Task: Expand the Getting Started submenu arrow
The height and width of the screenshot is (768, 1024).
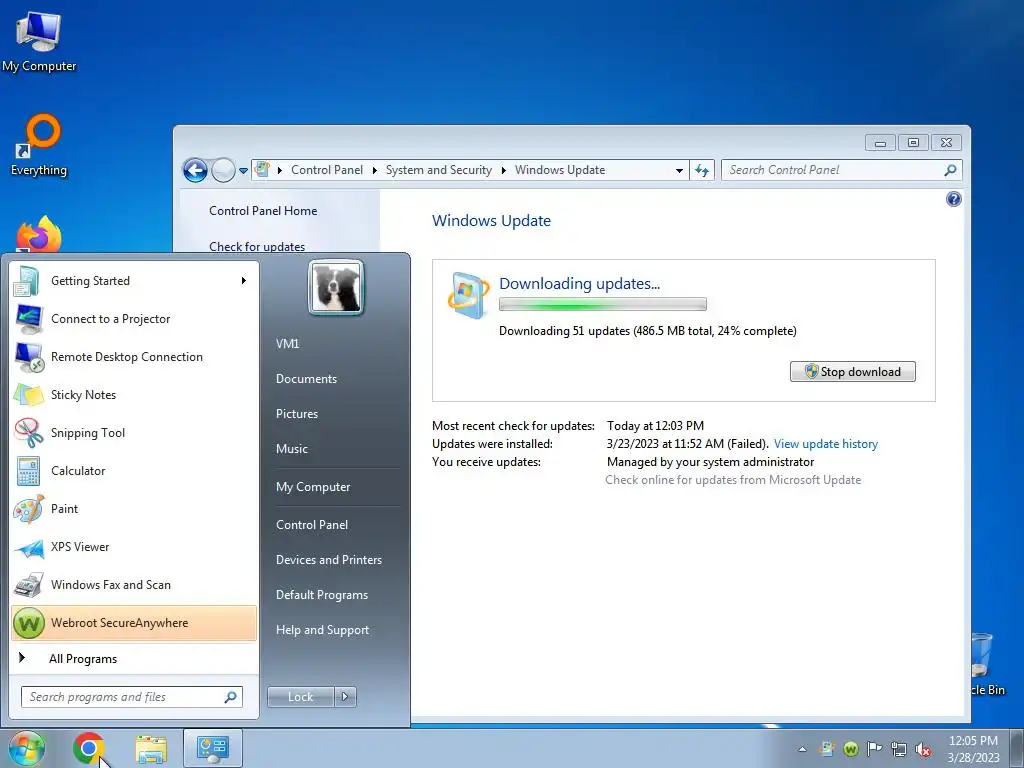Action: pos(244,281)
